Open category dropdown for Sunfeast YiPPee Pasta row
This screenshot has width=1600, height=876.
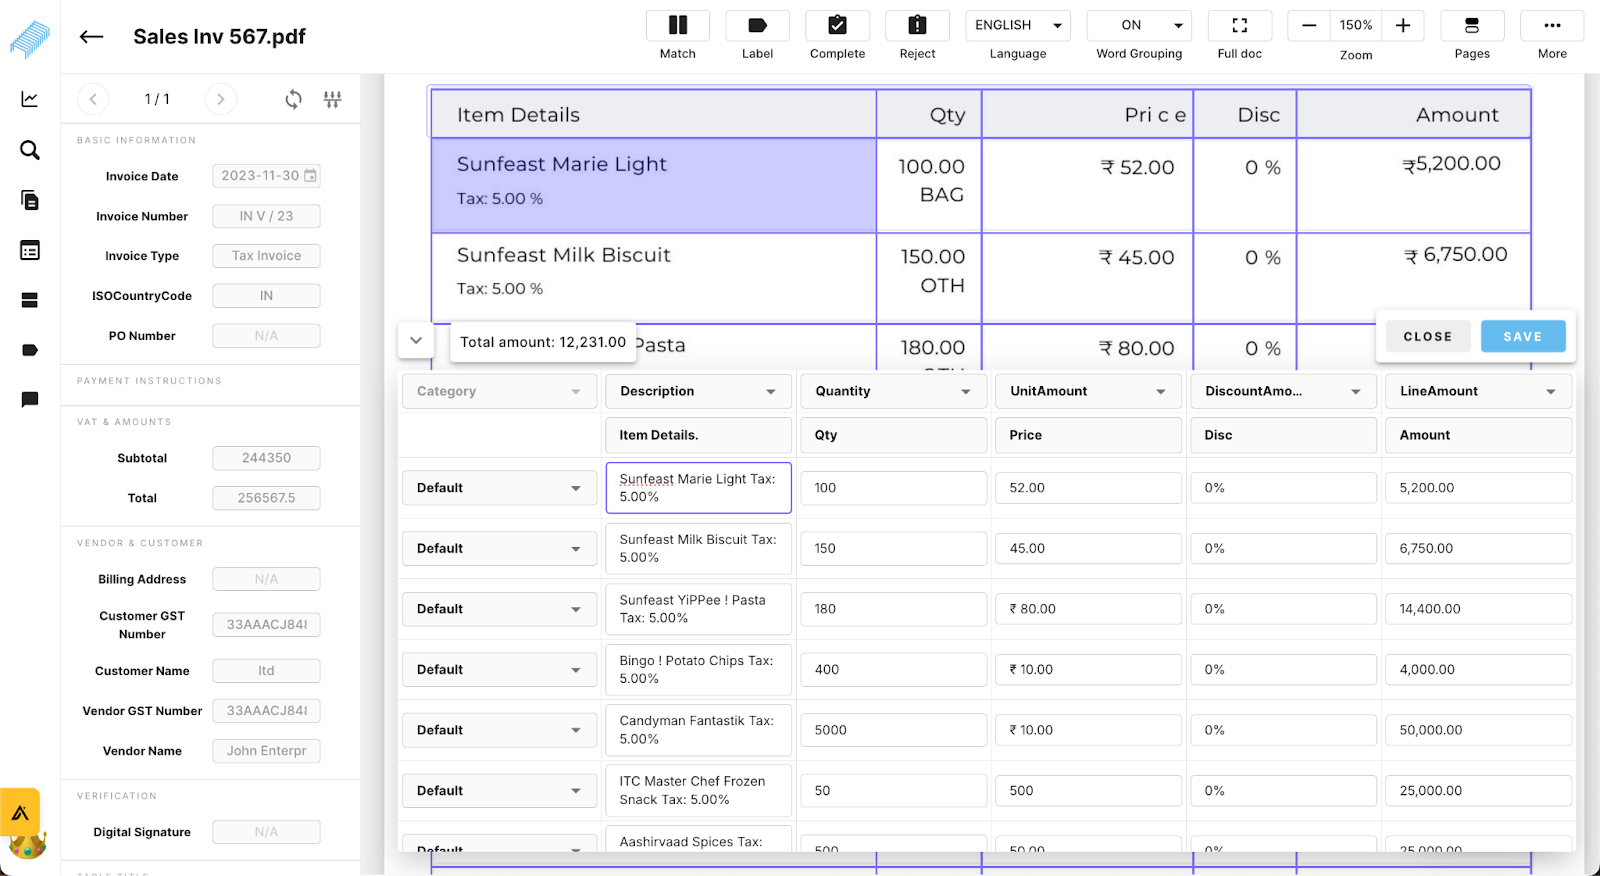click(x=499, y=609)
